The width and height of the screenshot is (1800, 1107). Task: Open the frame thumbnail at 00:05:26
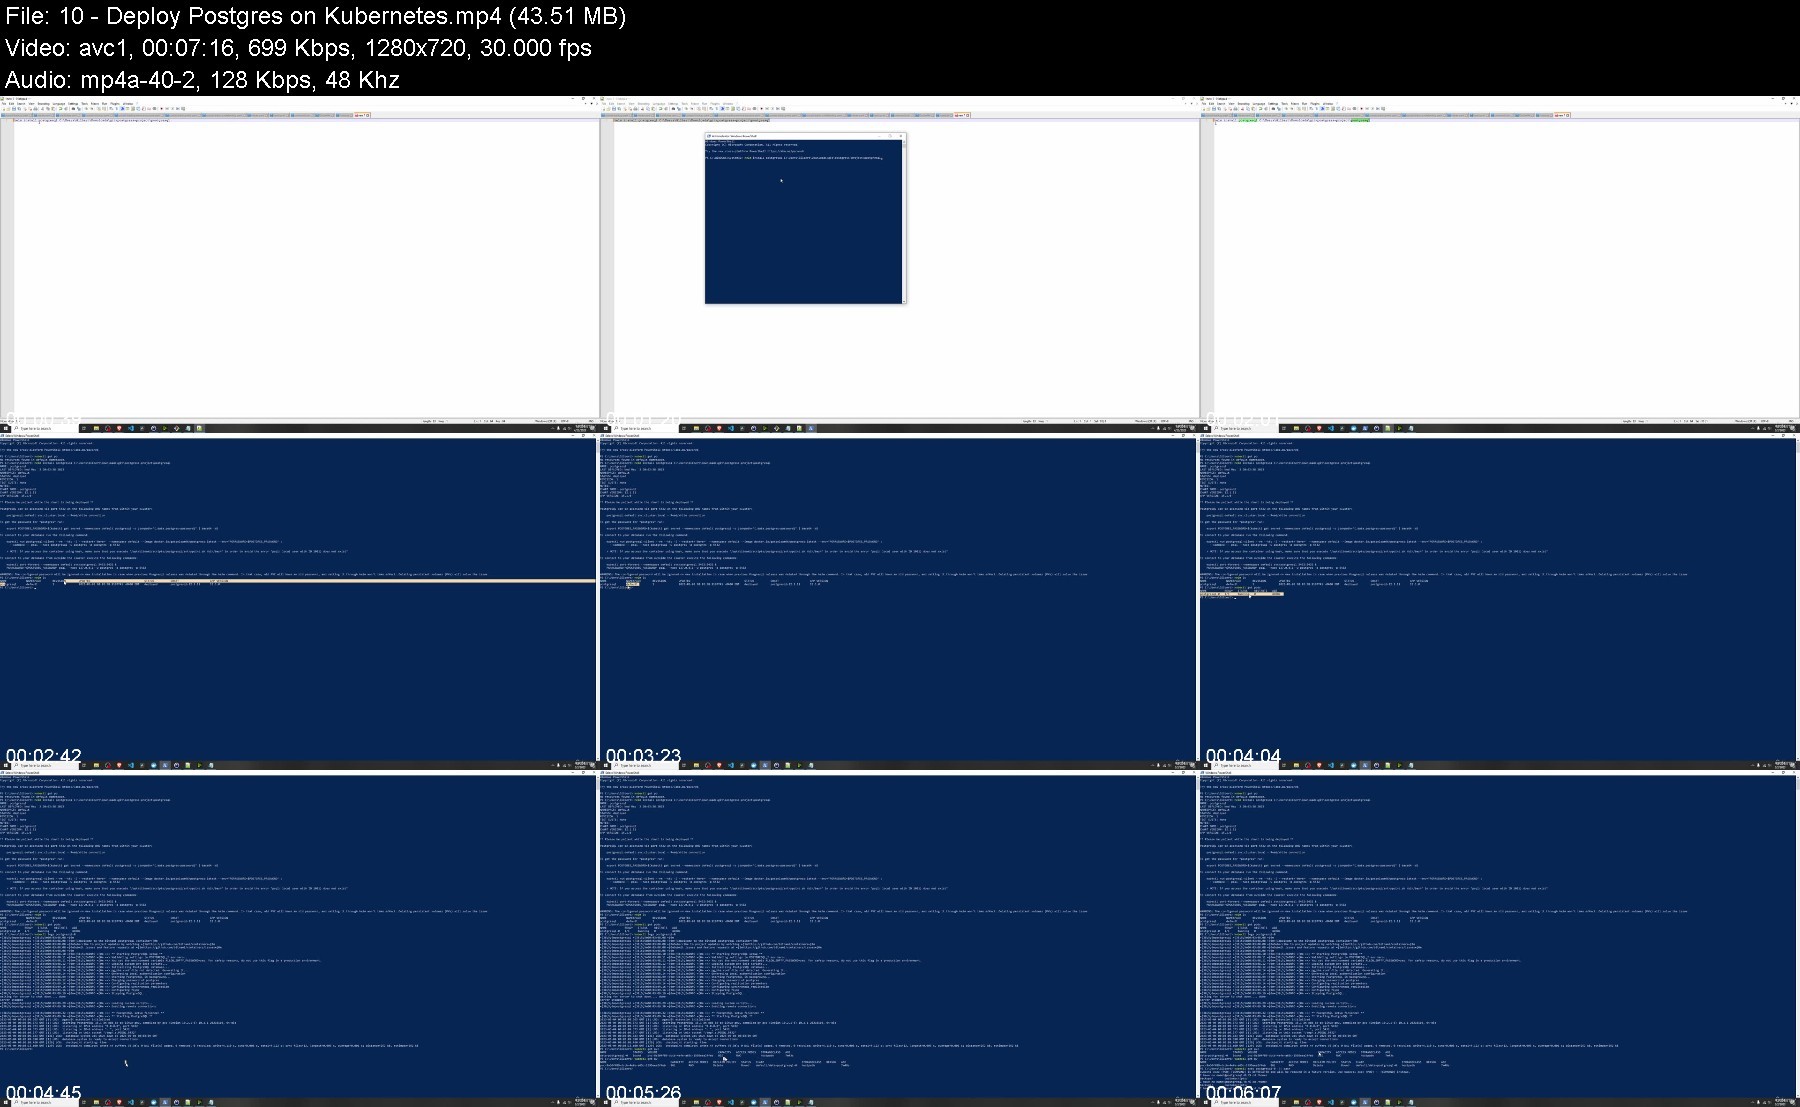[x=899, y=938]
